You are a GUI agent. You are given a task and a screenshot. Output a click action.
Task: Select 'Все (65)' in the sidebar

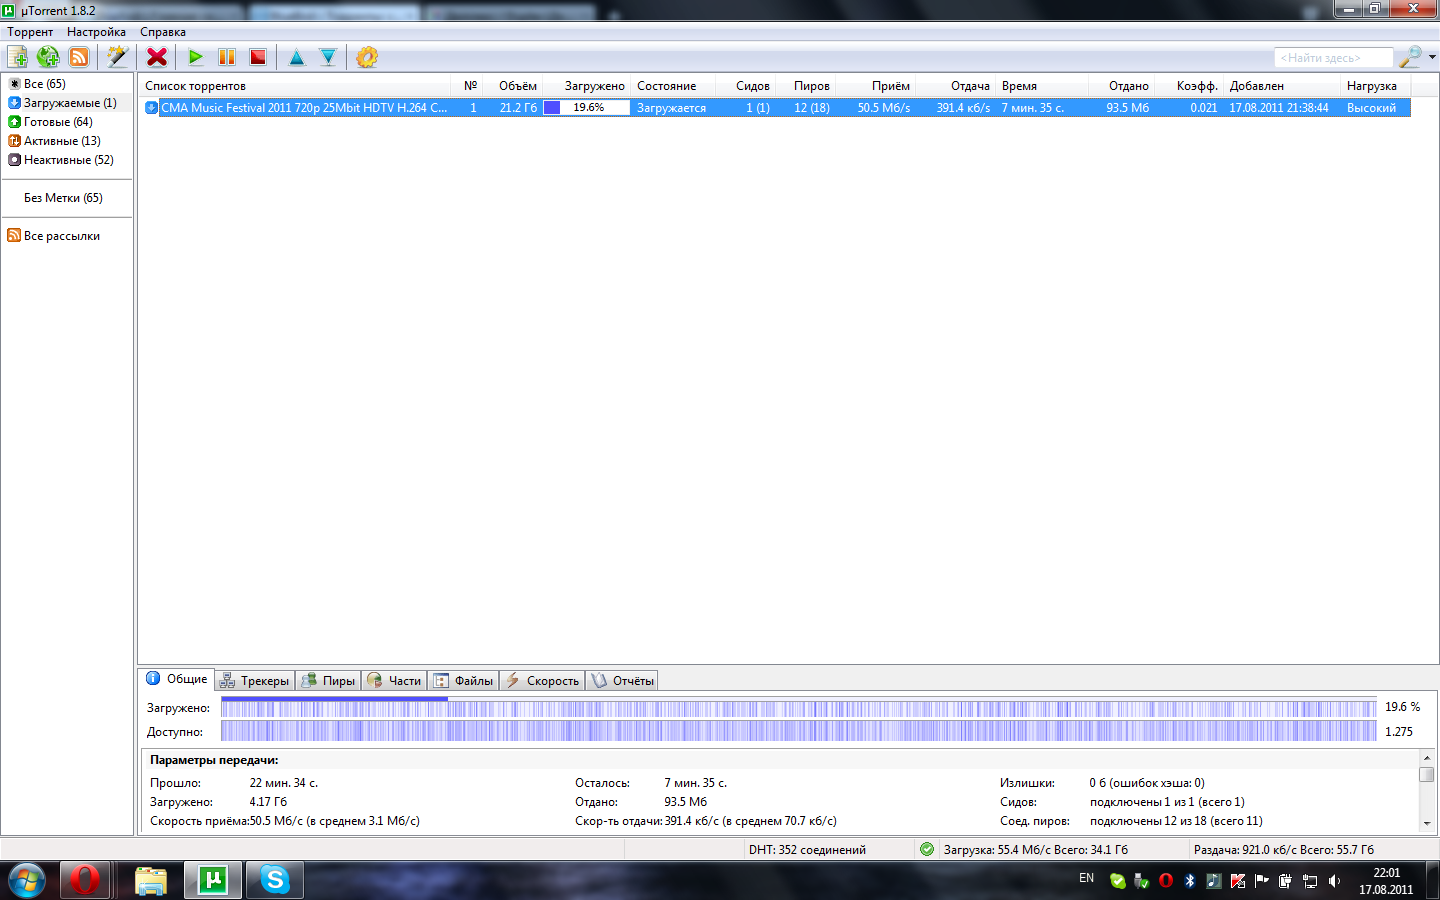(x=44, y=84)
